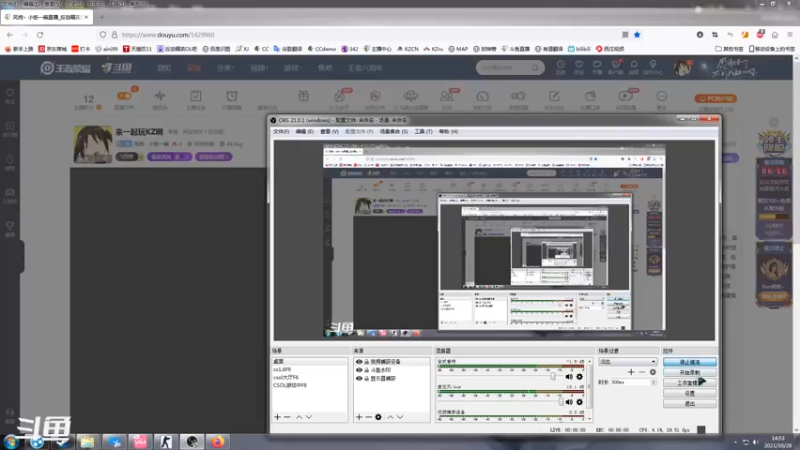Viewport: 800px width, 450px height.
Task: Adjust the 300ms duration stepper
Action: (x=654, y=382)
